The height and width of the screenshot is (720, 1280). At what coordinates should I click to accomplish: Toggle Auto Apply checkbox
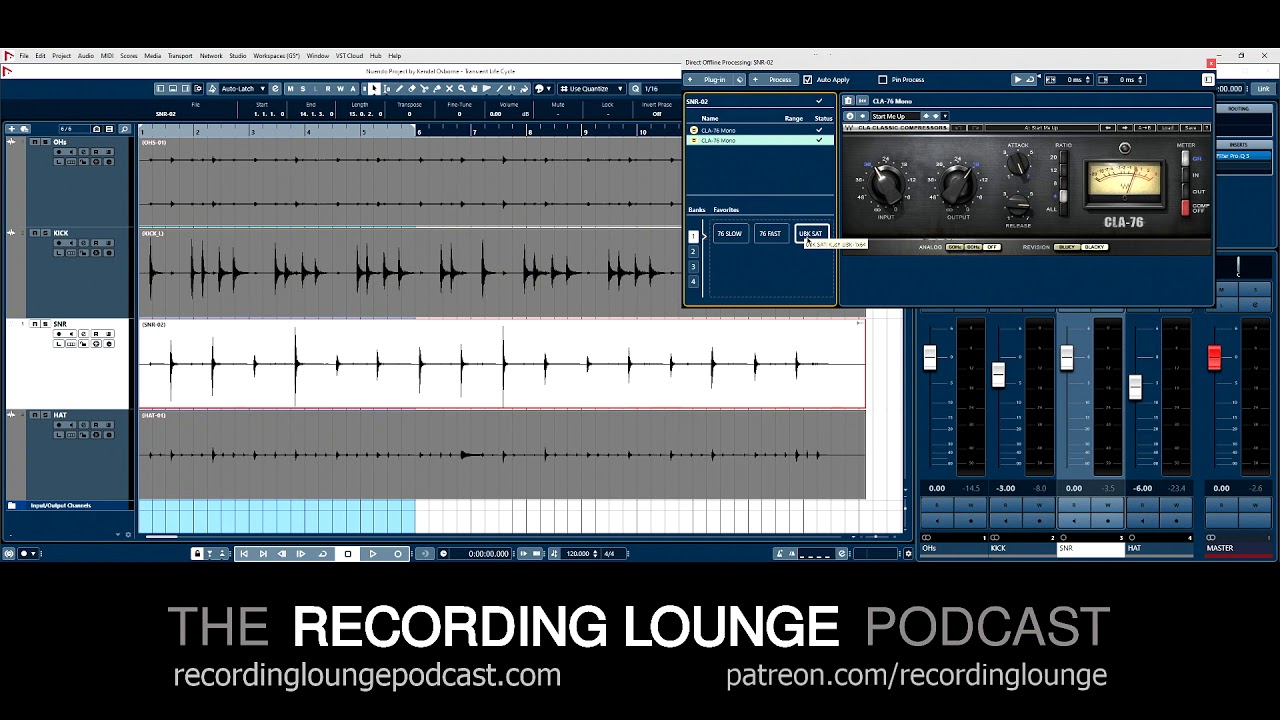[808, 80]
